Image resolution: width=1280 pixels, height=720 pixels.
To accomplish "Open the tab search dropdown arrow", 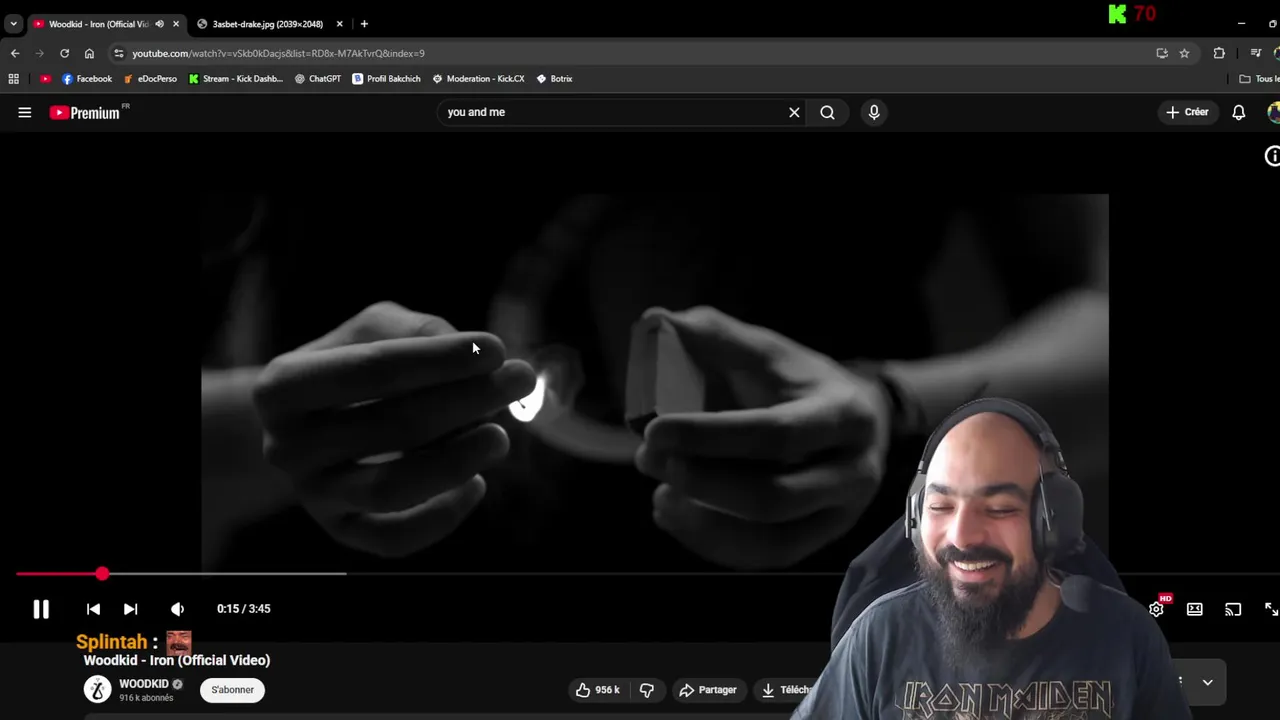I will click(14, 24).
